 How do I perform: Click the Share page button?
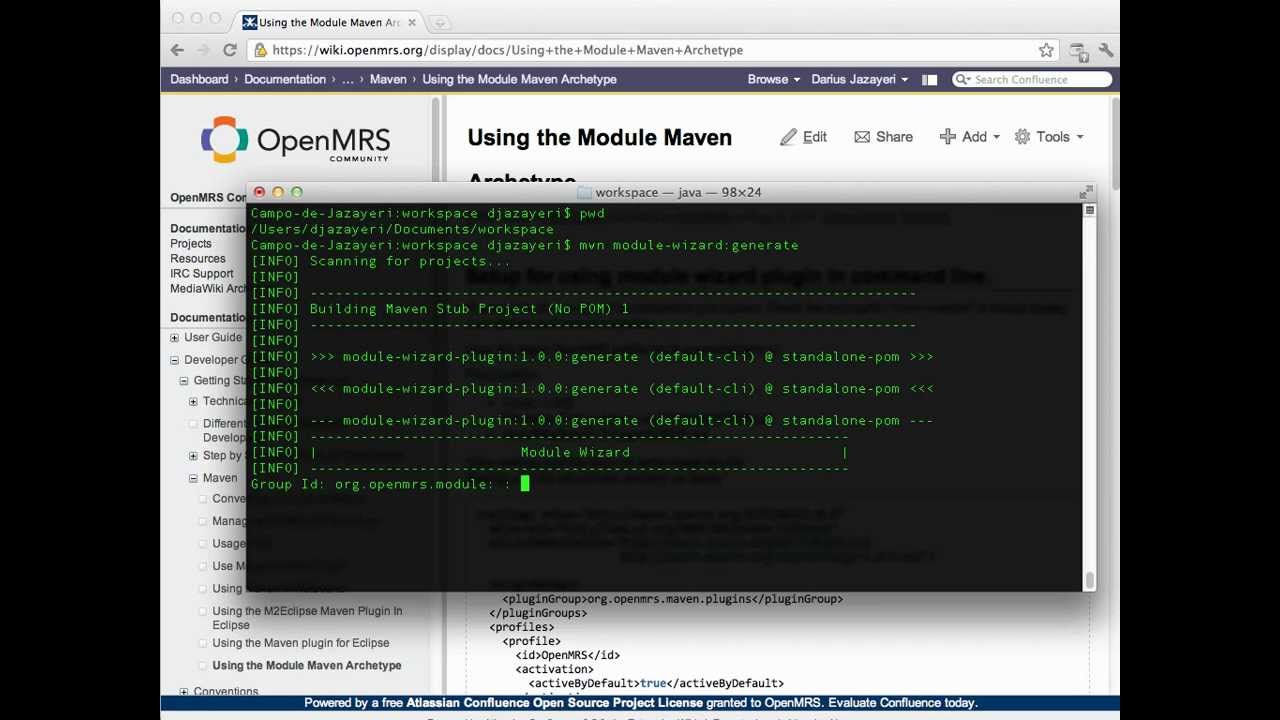883,137
